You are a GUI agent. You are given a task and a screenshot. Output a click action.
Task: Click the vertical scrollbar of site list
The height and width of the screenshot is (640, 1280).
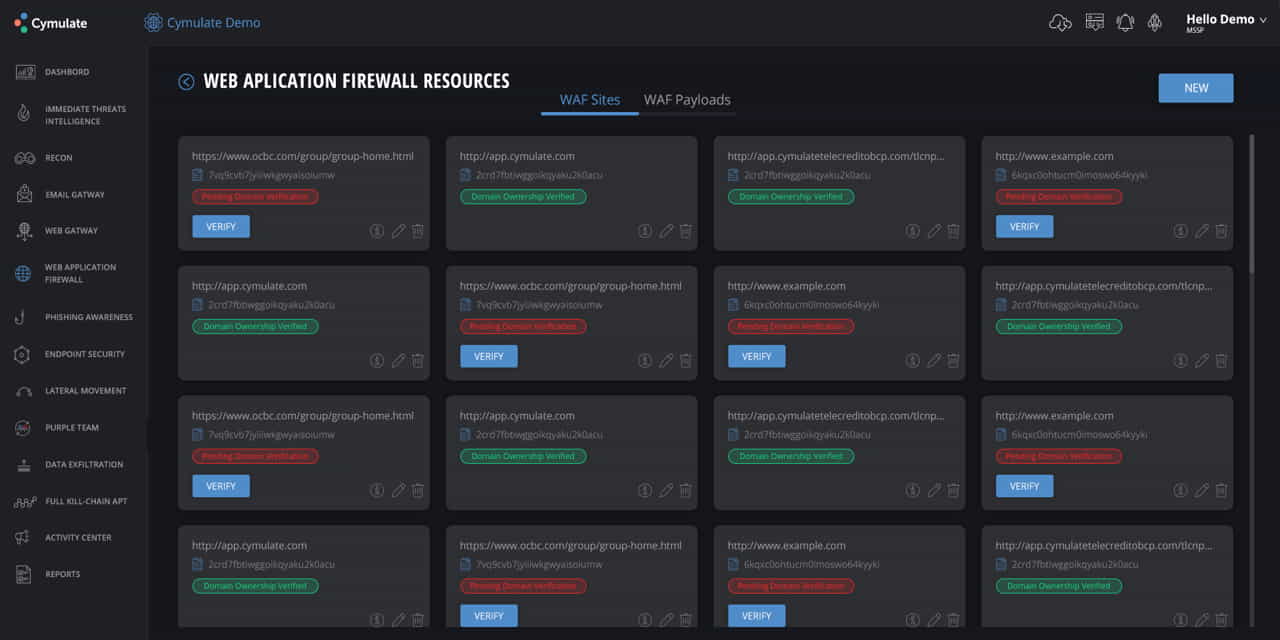(1251, 200)
